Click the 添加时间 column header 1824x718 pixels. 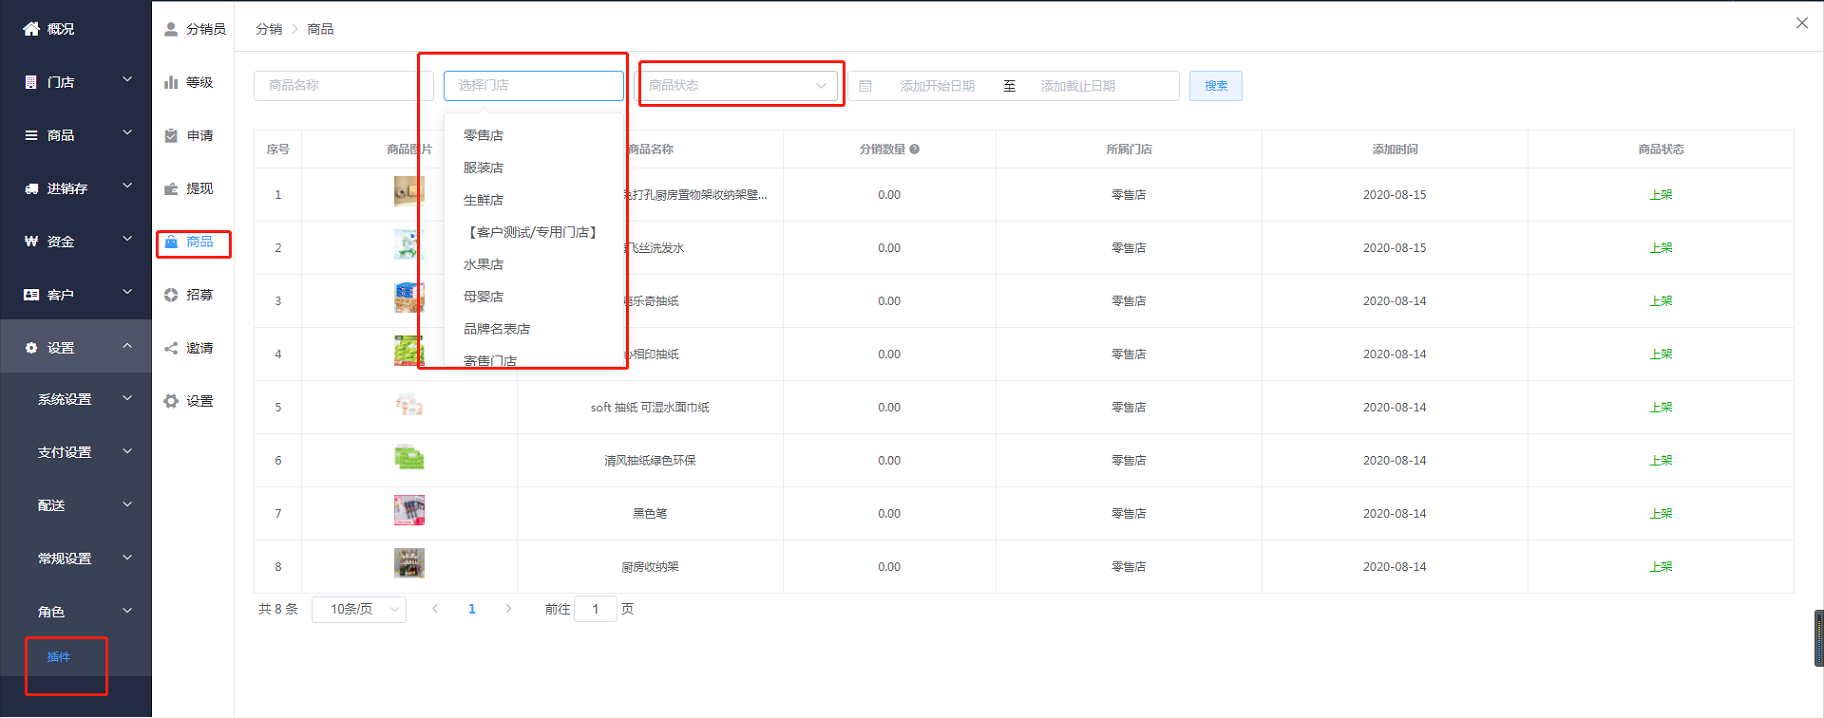pyautogui.click(x=1395, y=149)
